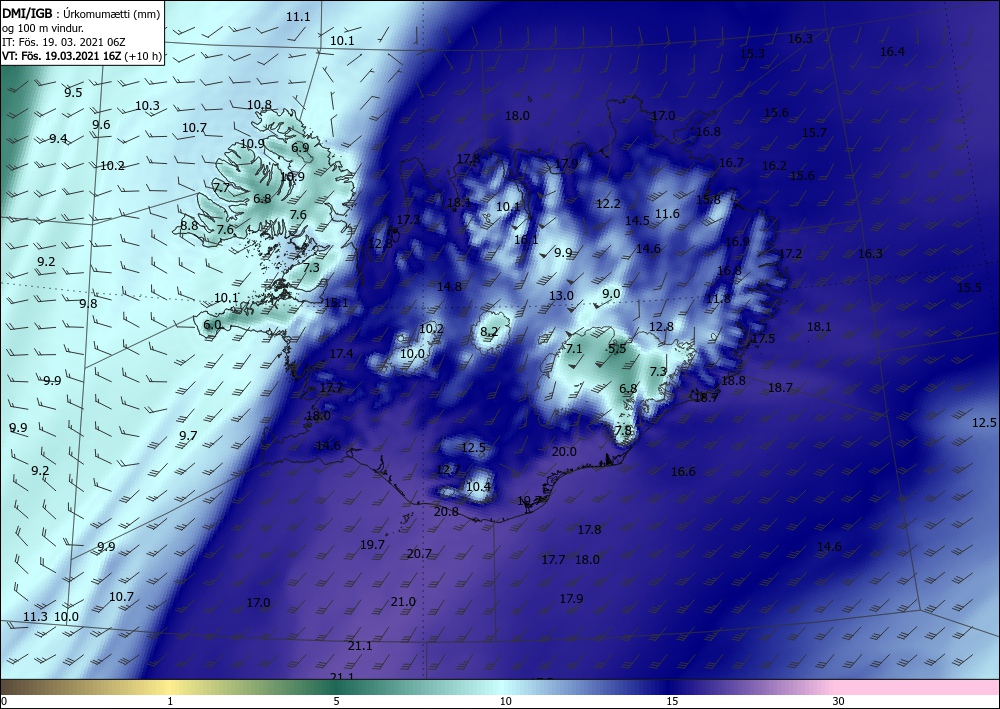This screenshot has height=709, width=1000.
Task: Click the 30 tick on the color scale
Action: 838,702
